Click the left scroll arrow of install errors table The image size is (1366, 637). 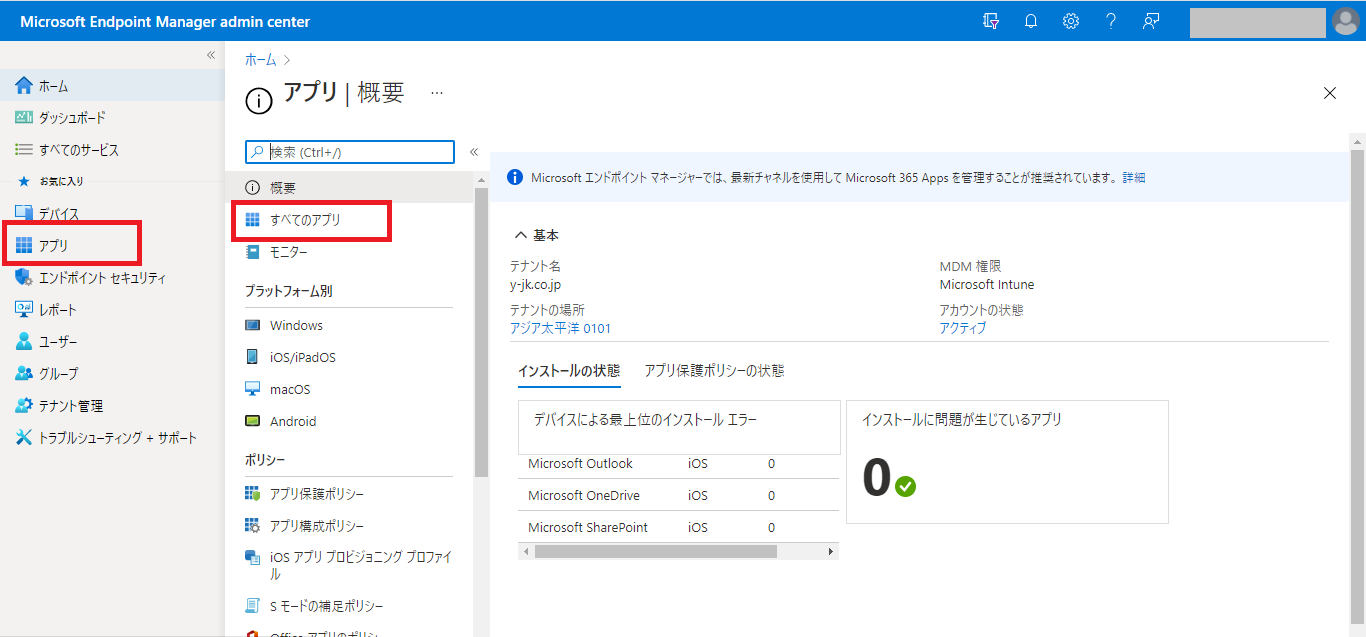coord(526,551)
